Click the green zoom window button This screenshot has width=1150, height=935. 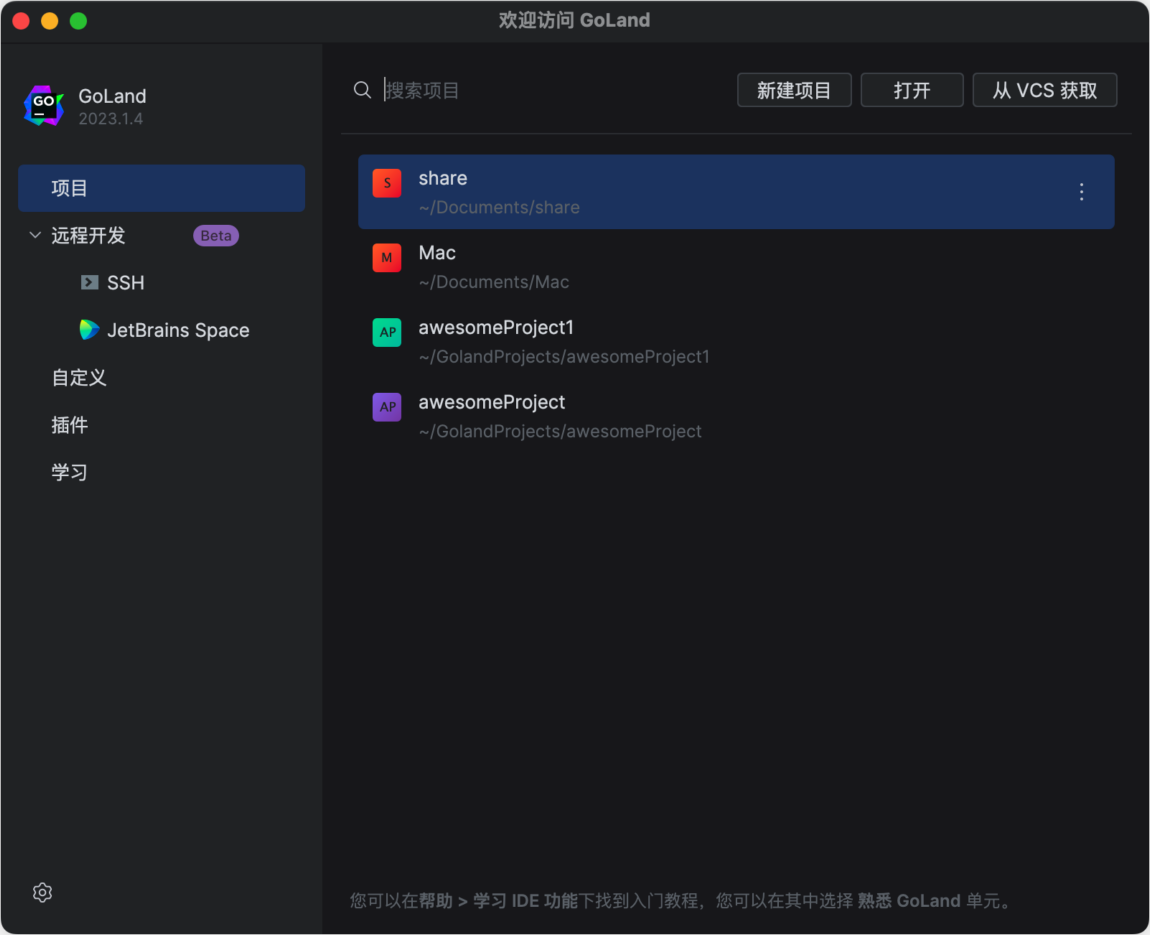point(78,21)
